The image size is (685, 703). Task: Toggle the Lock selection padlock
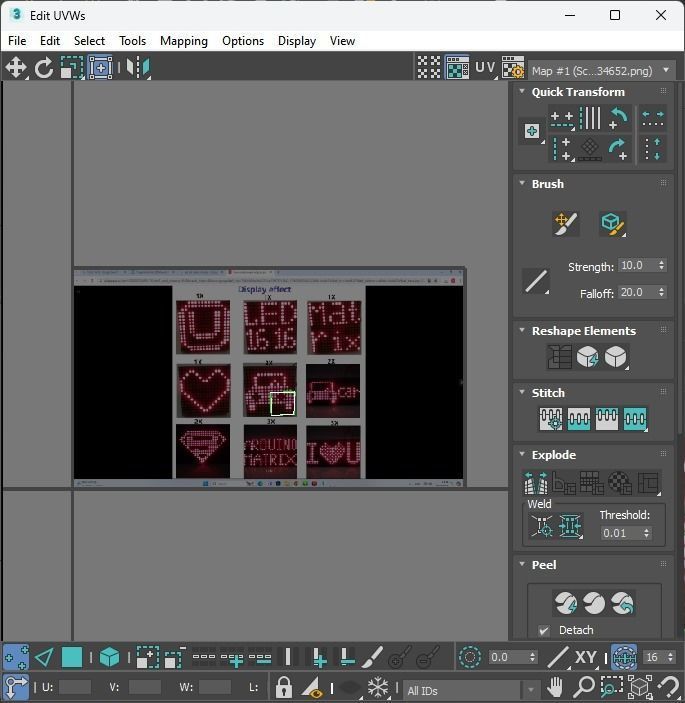283,686
